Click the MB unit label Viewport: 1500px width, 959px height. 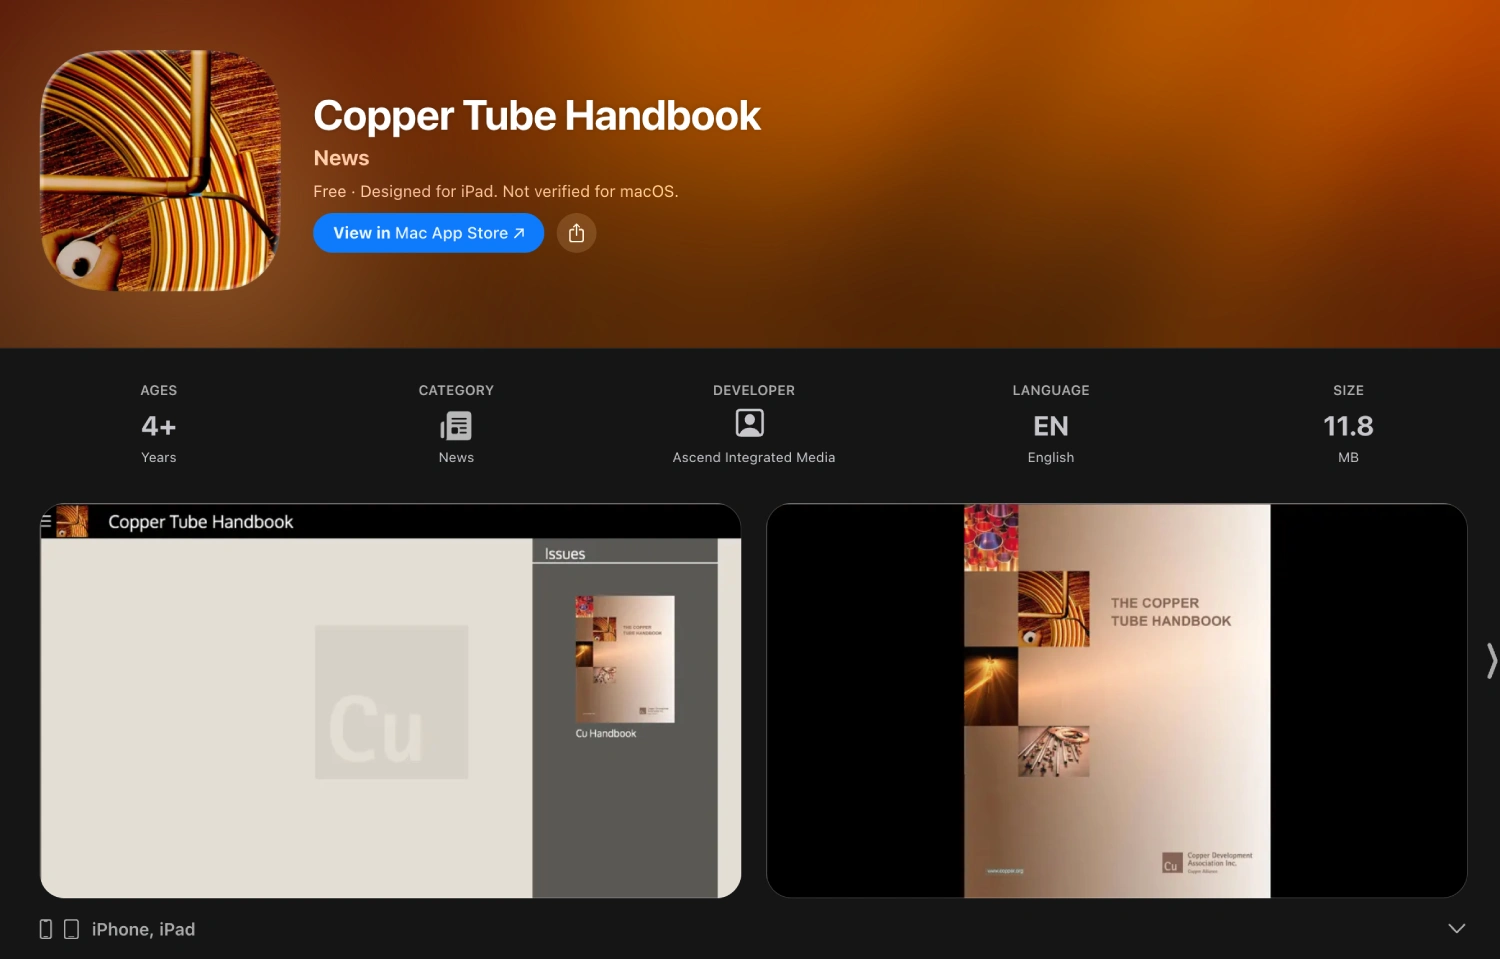point(1348,457)
